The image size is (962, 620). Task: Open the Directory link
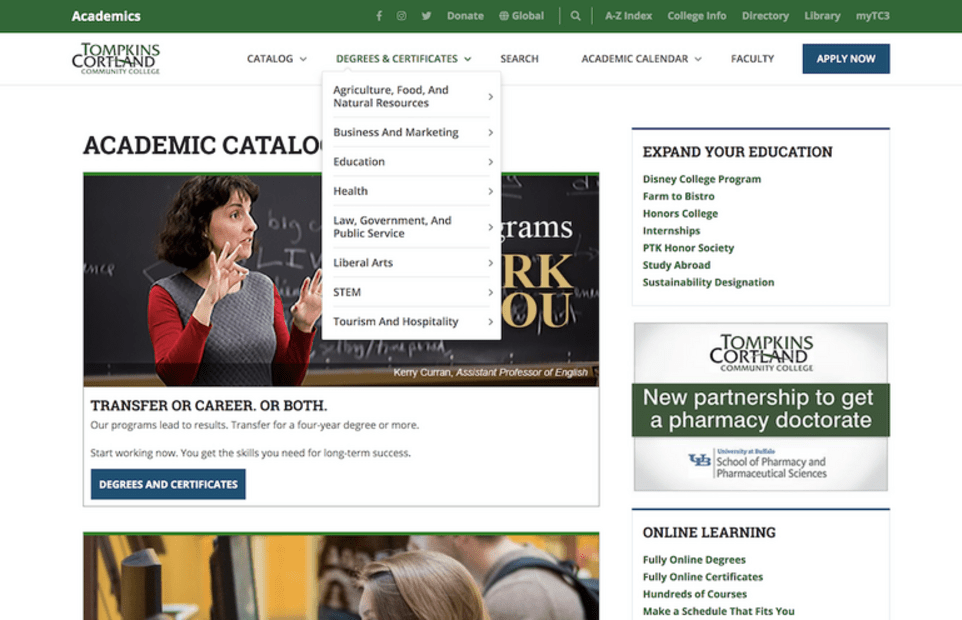pos(765,16)
